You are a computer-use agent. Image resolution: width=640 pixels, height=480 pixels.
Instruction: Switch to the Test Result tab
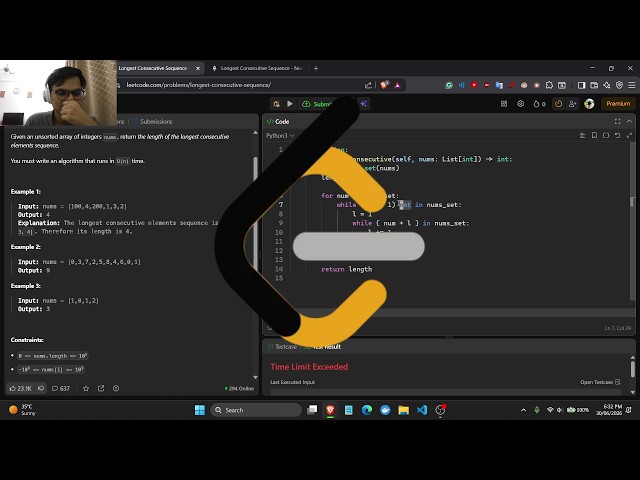pyautogui.click(x=322, y=347)
